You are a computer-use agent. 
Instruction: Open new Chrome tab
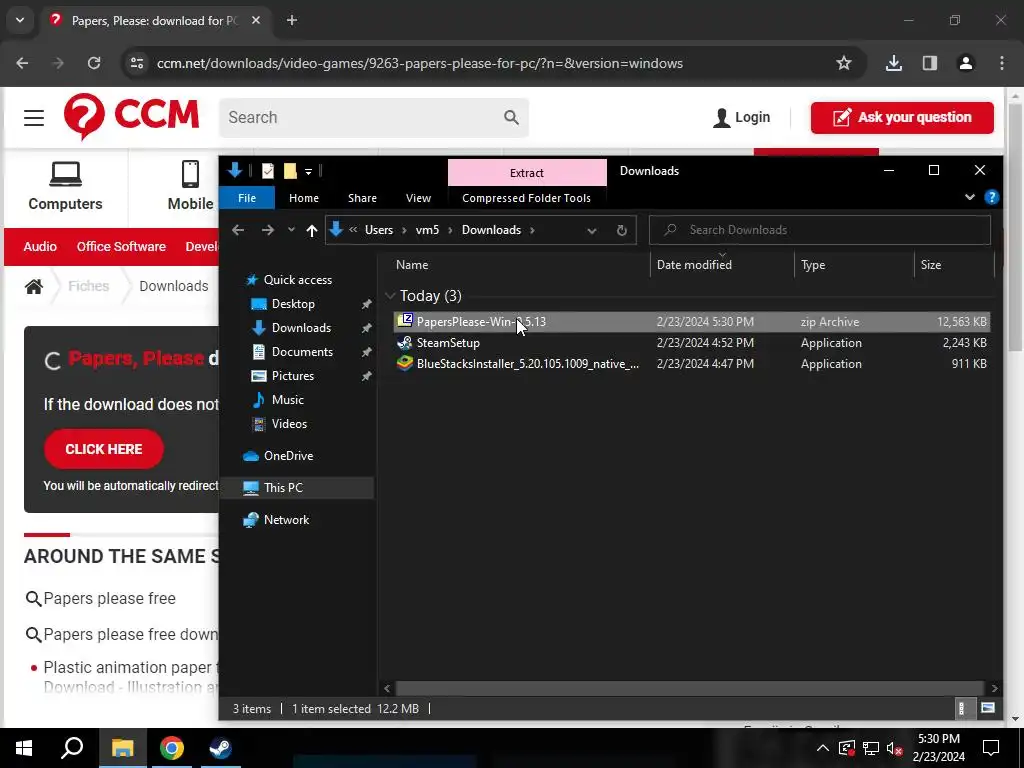coord(292,20)
